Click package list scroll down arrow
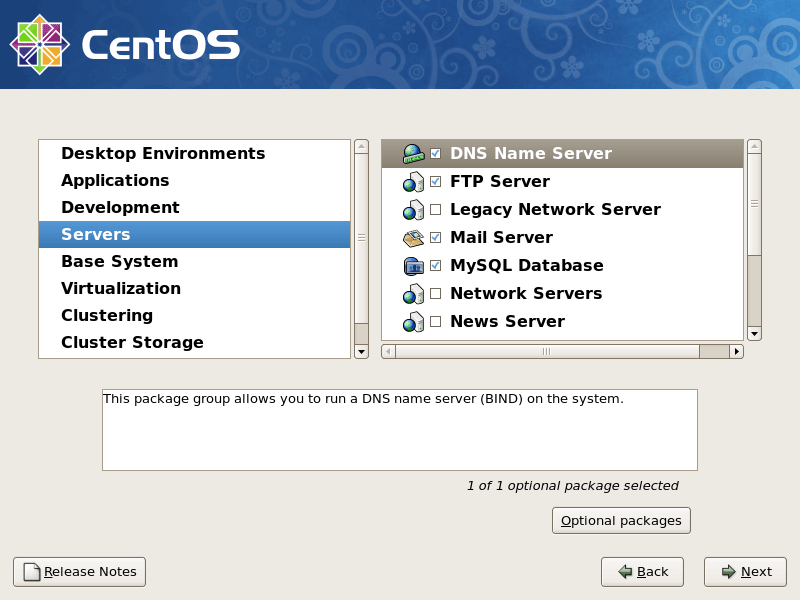The width and height of the screenshot is (800, 600). click(x=754, y=334)
